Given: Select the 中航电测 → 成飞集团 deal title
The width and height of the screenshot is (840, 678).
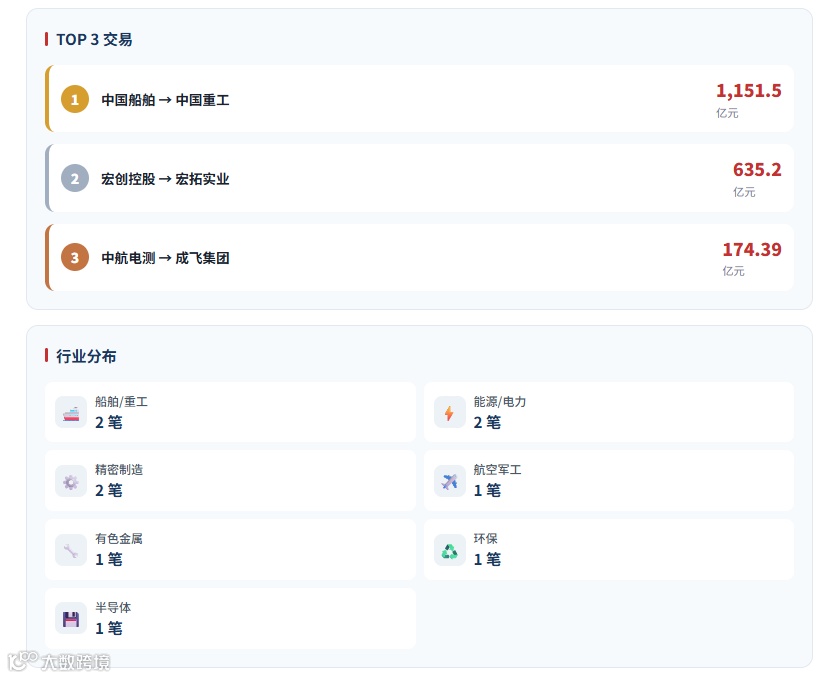Looking at the screenshot, I should 166,258.
